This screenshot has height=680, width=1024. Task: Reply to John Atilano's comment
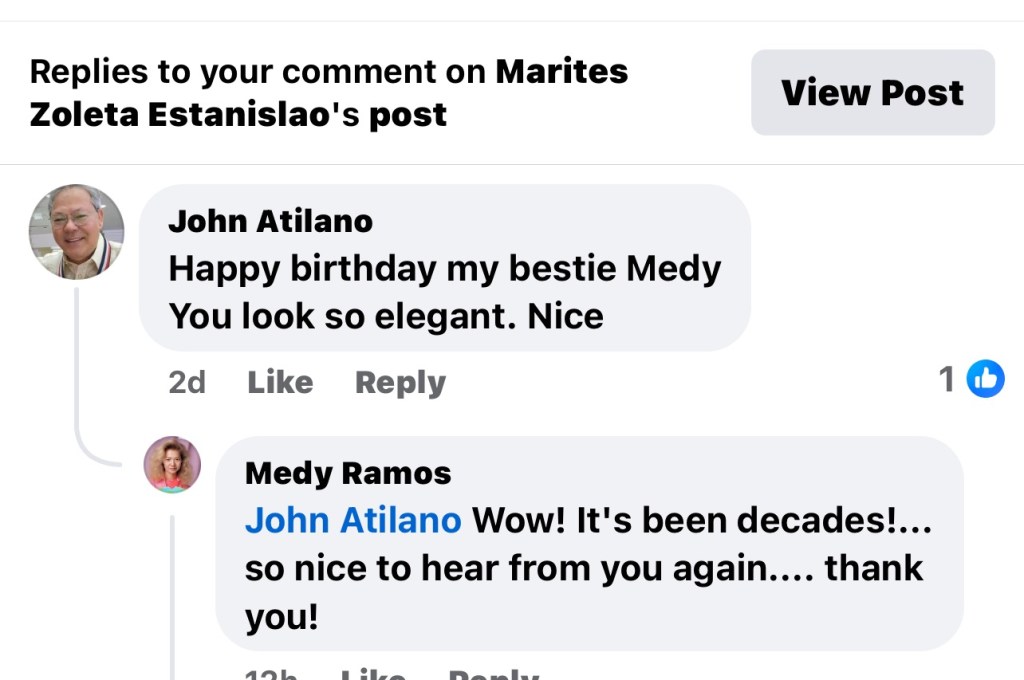[x=400, y=382]
